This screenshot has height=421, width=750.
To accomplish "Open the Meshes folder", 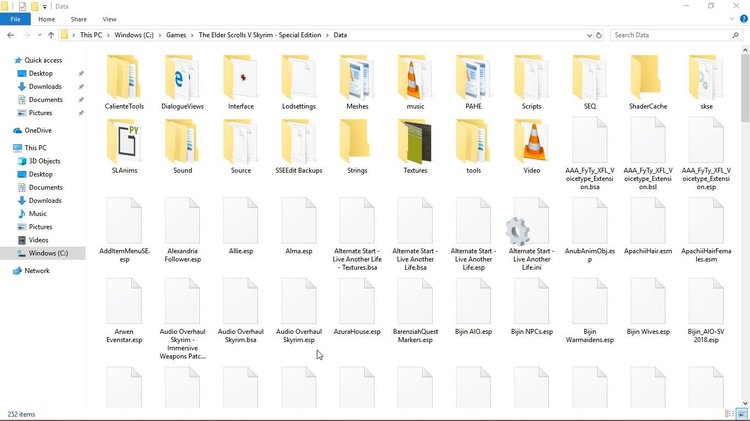I will [357, 82].
